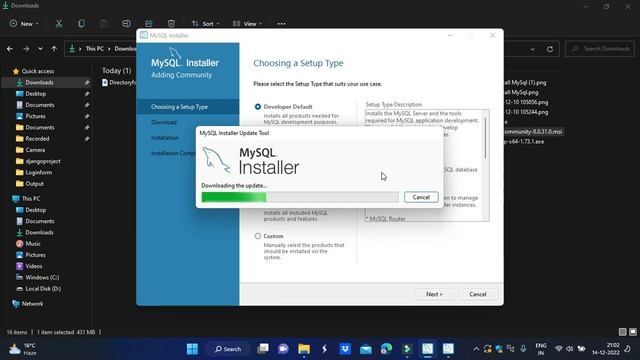Switch Explorer to large thumbnails view
The height and width of the screenshot is (360, 640).
click(633, 332)
